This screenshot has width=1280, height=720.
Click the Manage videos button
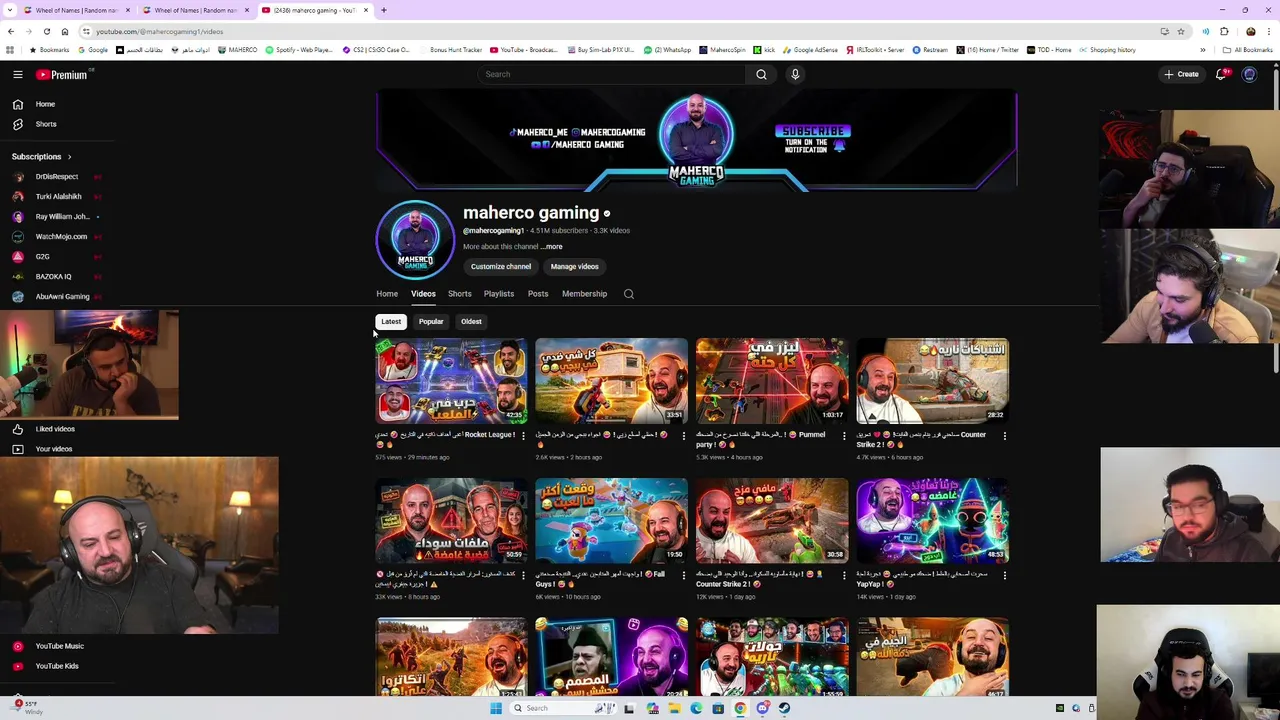[x=574, y=267]
